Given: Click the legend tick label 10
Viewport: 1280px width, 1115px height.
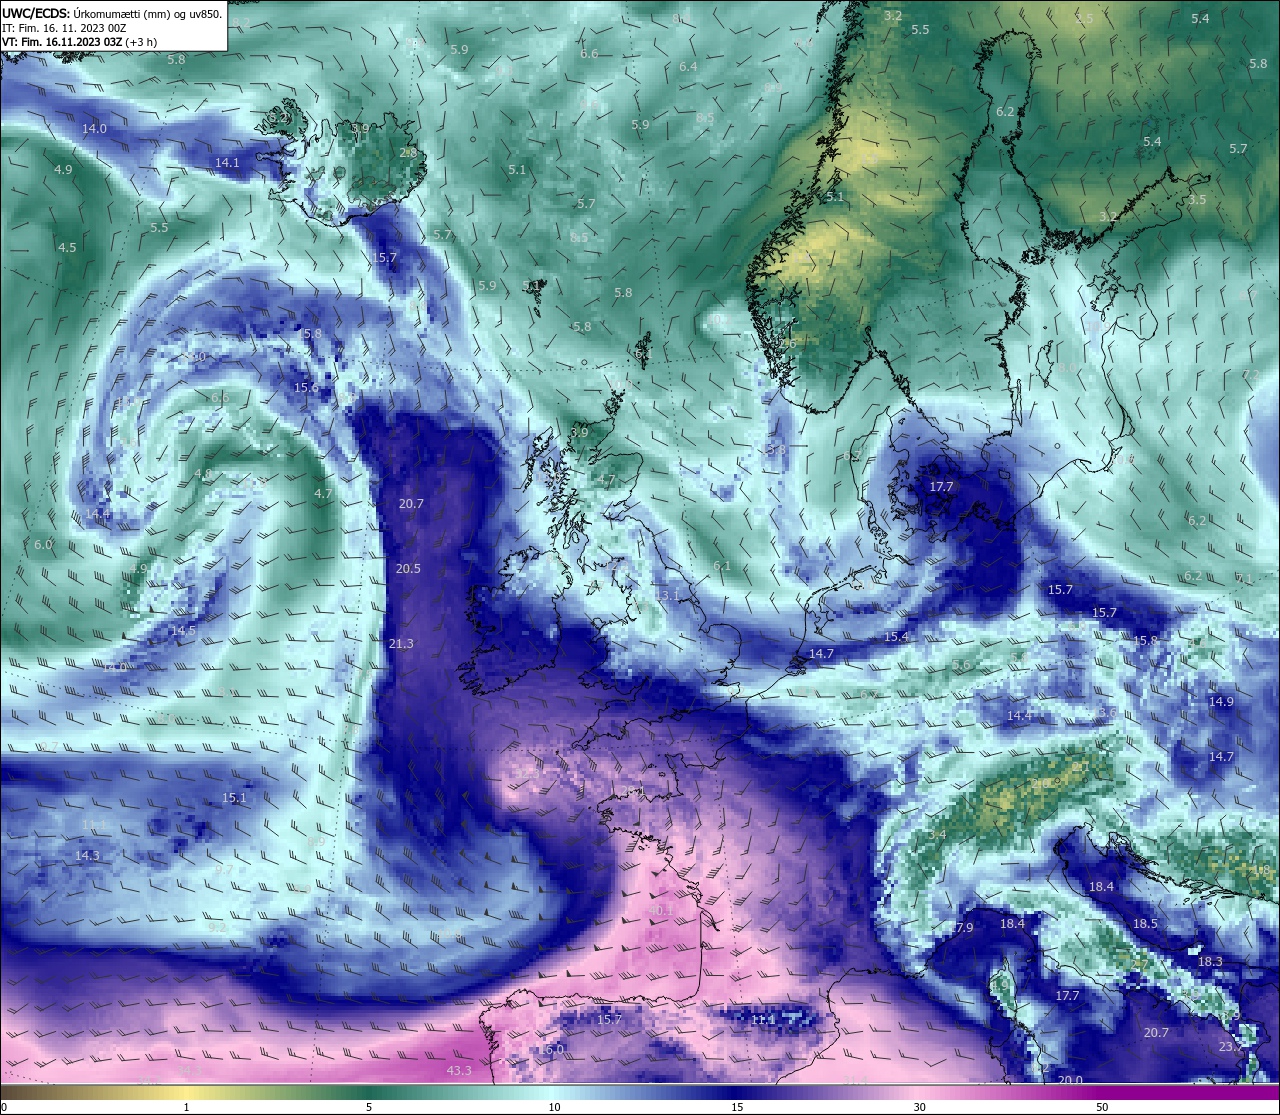Looking at the screenshot, I should click(554, 1107).
